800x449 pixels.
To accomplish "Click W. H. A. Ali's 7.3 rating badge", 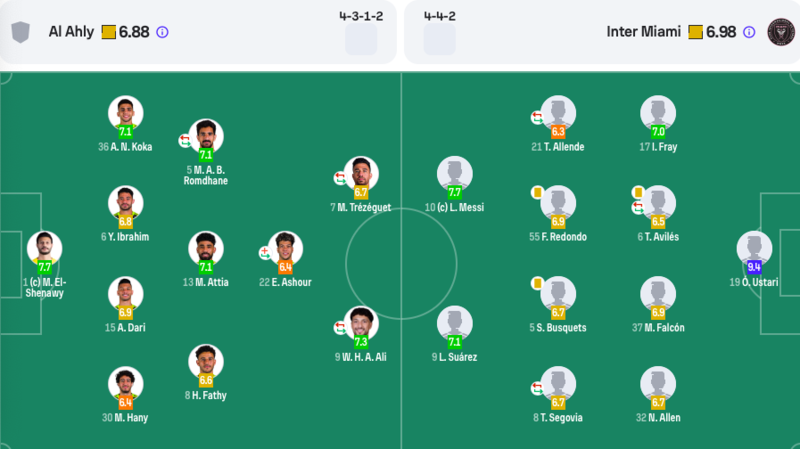I will [361, 342].
